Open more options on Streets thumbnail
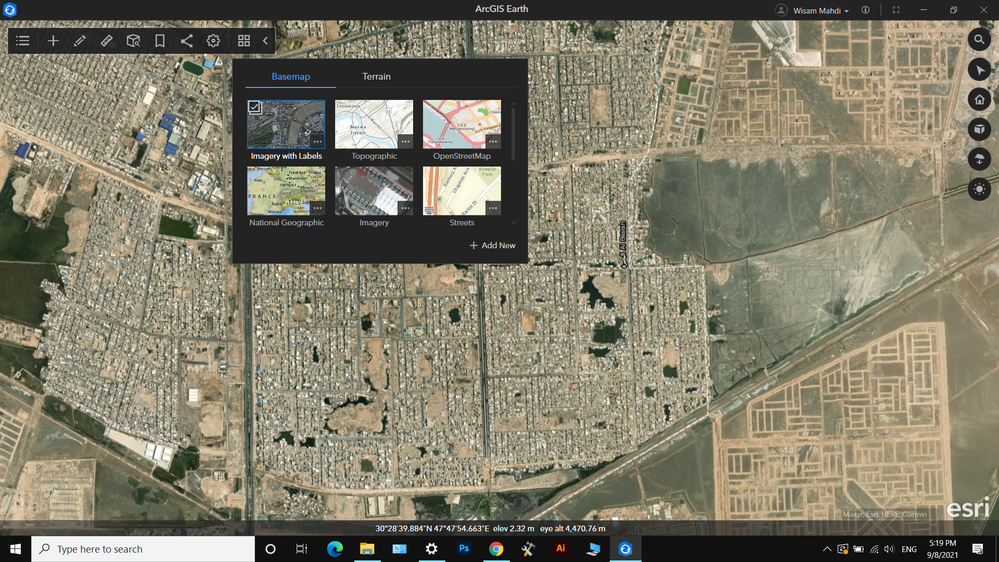Viewport: 999px width, 562px height. (493, 208)
